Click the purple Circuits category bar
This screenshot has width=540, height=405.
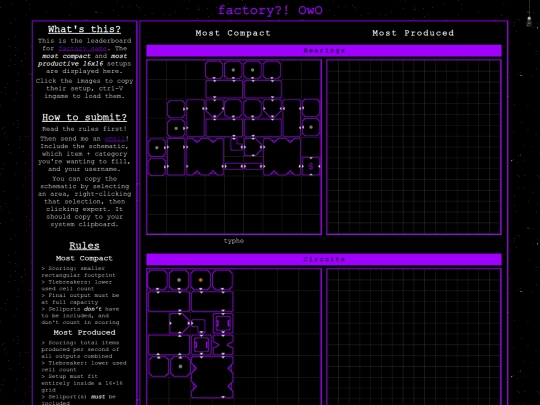324,259
